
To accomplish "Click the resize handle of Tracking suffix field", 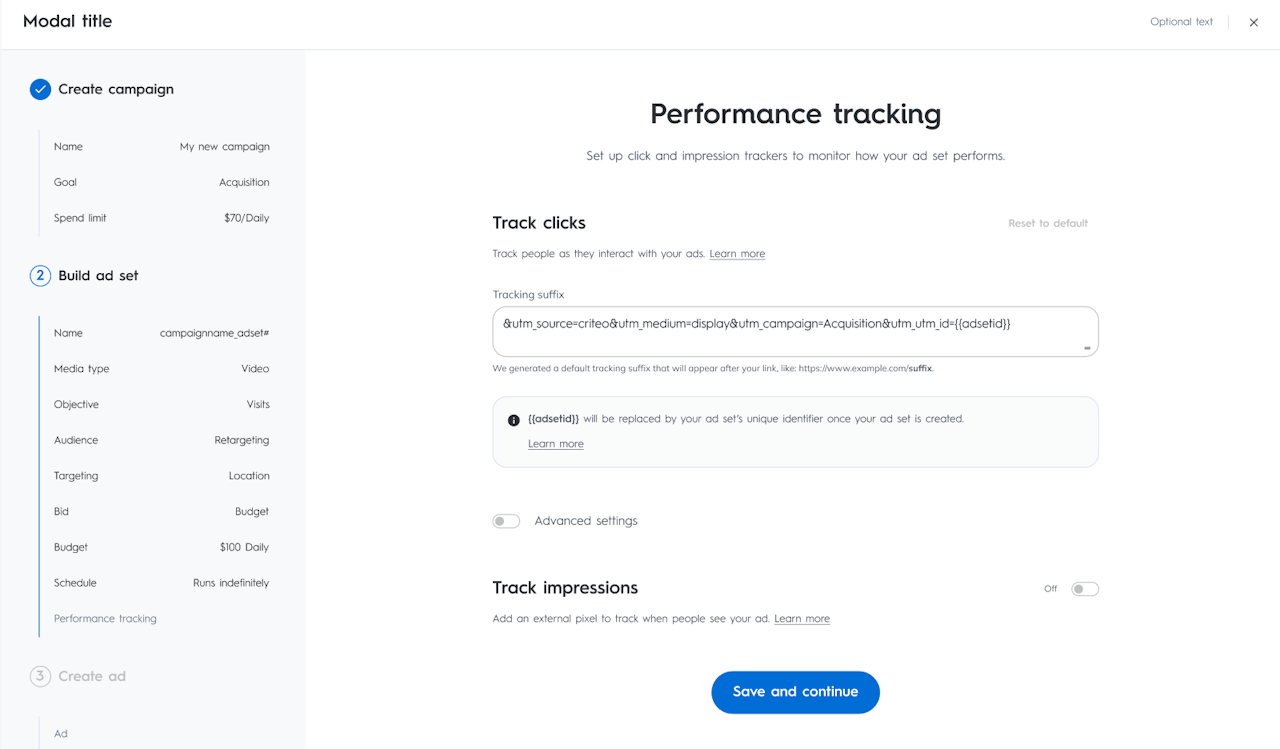I will pyautogui.click(x=1086, y=348).
